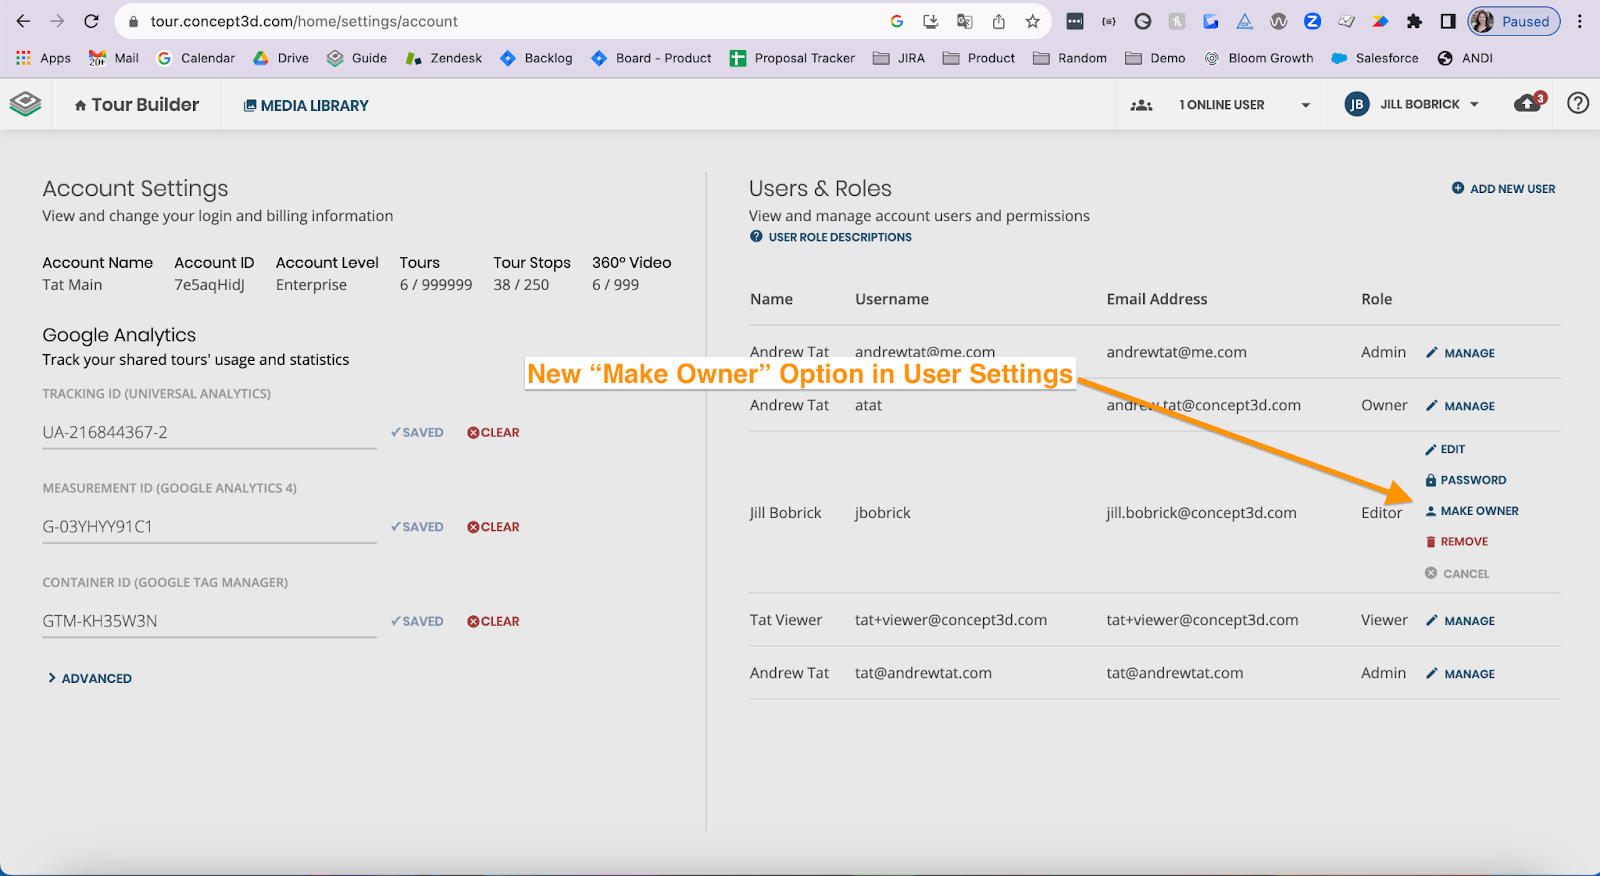Click the online users group icon
Viewport: 1600px width, 876px height.
click(1141, 105)
